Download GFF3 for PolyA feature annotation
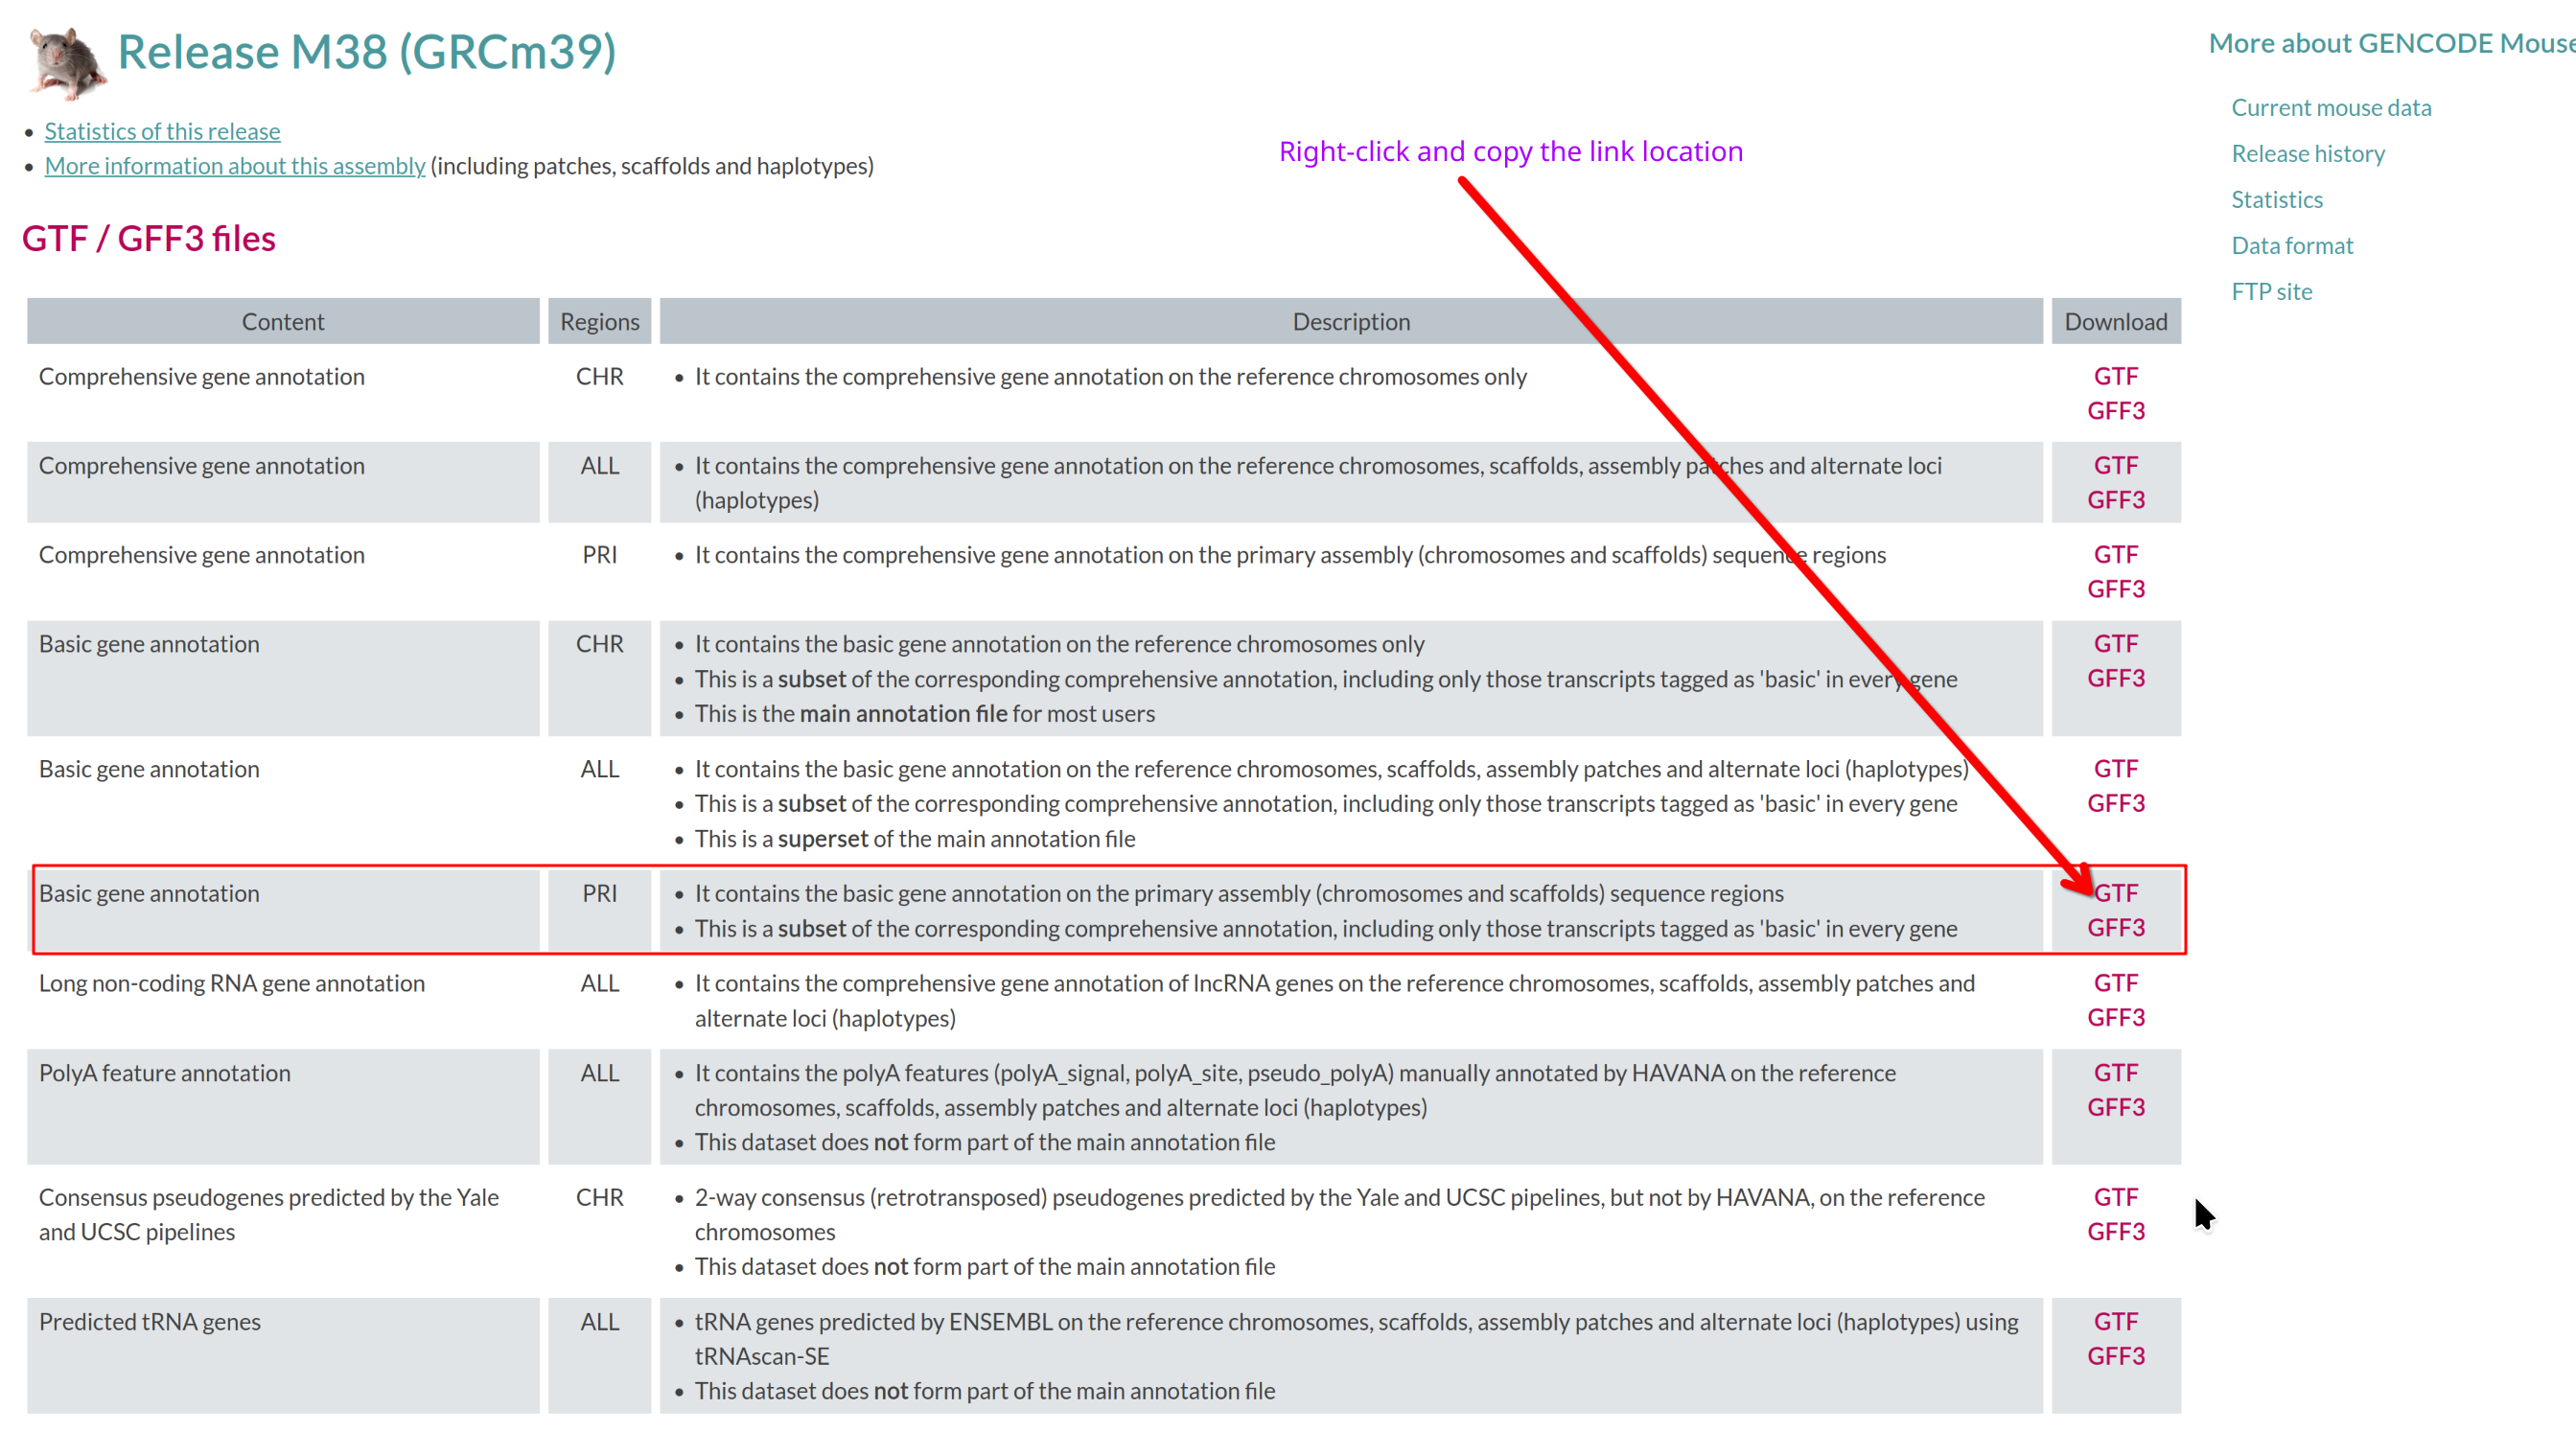 pyautogui.click(x=2116, y=1107)
